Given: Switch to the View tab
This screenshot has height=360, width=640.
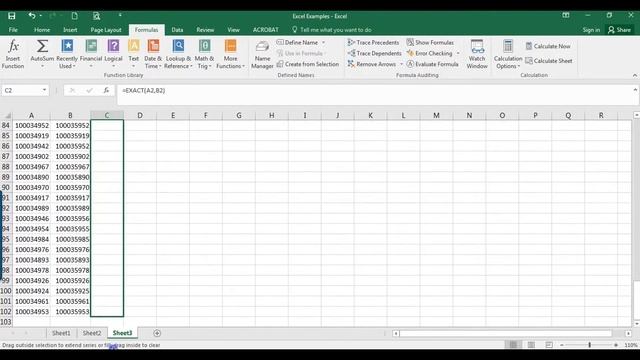Looking at the screenshot, I should coord(233,30).
